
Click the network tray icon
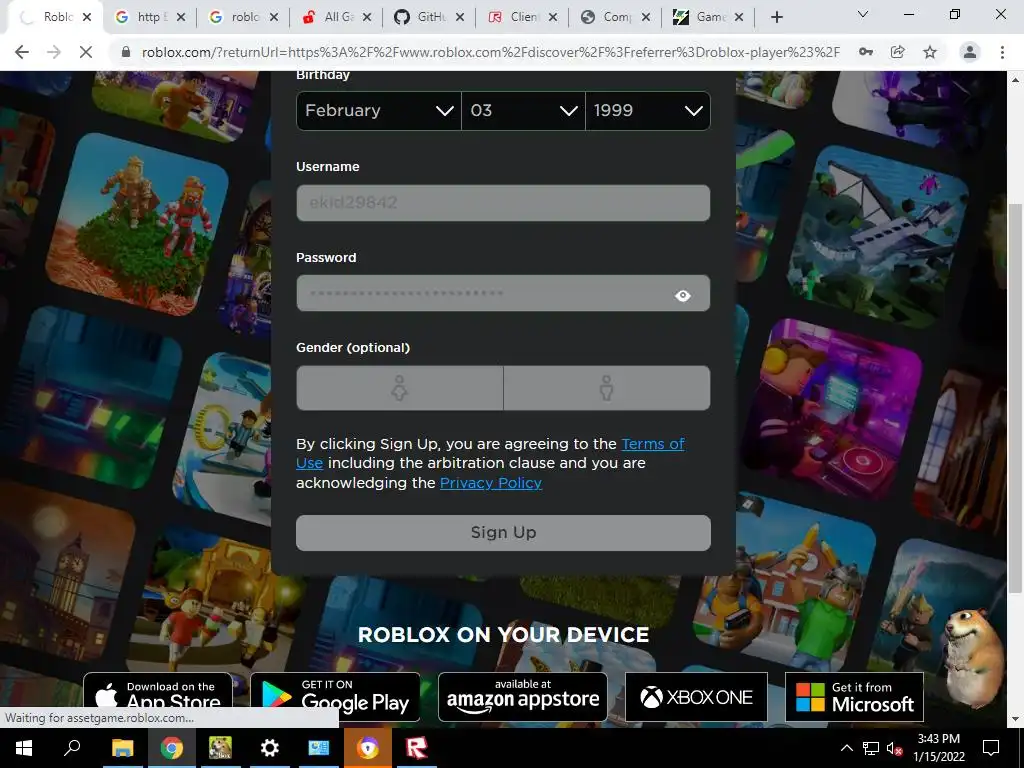tap(871, 748)
